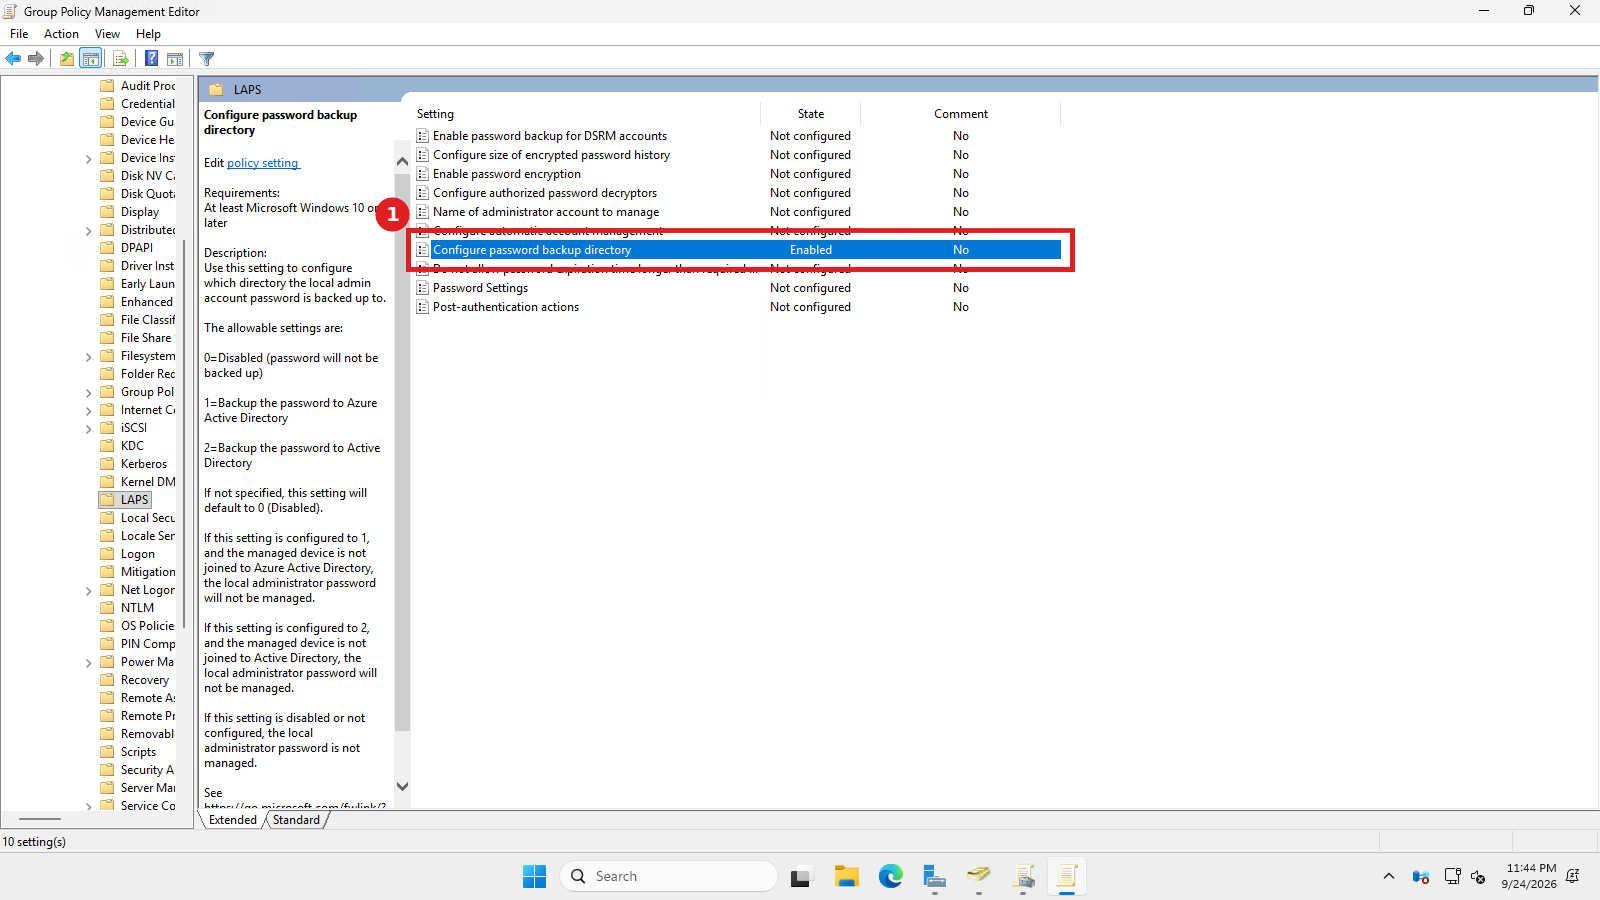Screen dimensions: 1600x900
Task: Toggle Show/Hide Console Tree toolbar icon
Action: (x=90, y=59)
